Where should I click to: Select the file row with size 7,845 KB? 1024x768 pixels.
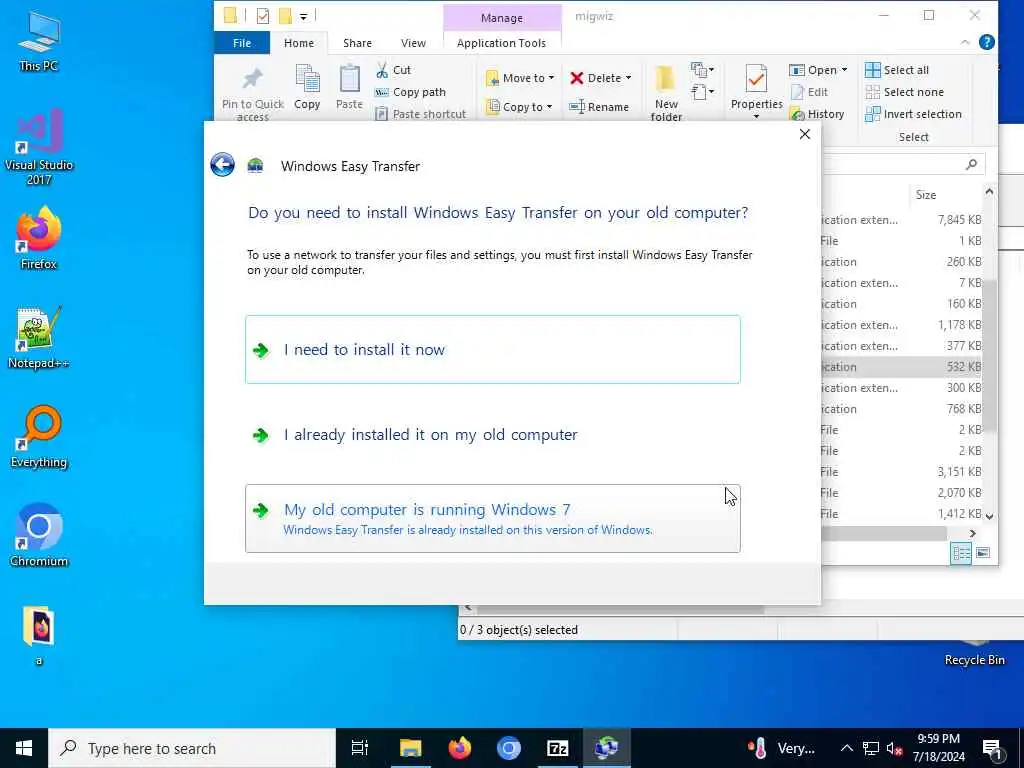902,220
